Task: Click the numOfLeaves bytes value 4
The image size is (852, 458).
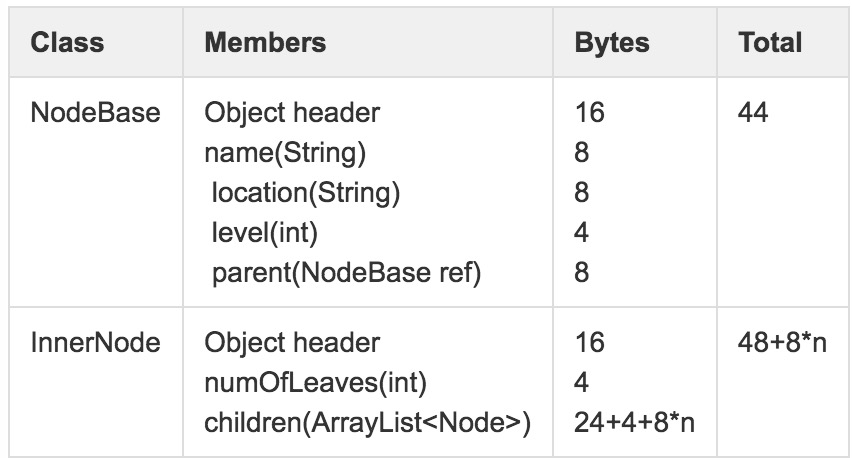Action: (x=582, y=383)
